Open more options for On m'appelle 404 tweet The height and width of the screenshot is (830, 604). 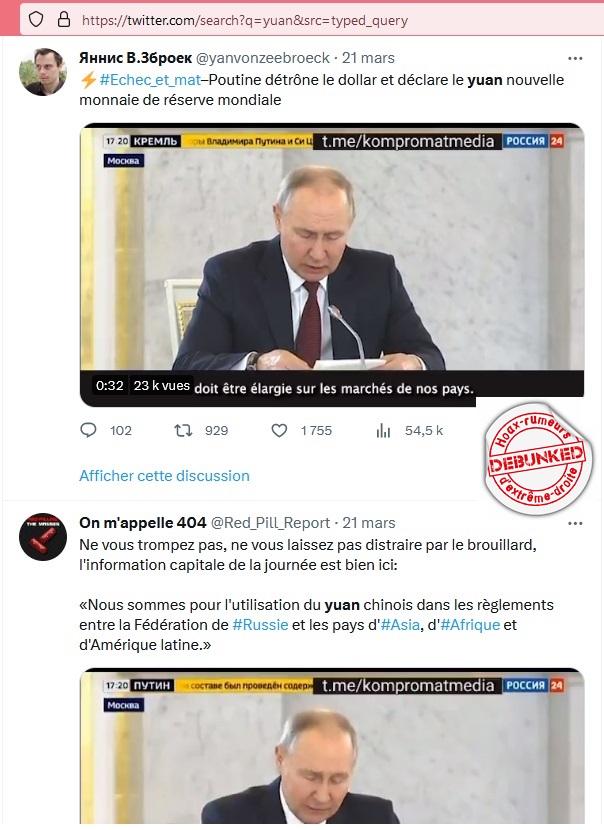(x=575, y=523)
